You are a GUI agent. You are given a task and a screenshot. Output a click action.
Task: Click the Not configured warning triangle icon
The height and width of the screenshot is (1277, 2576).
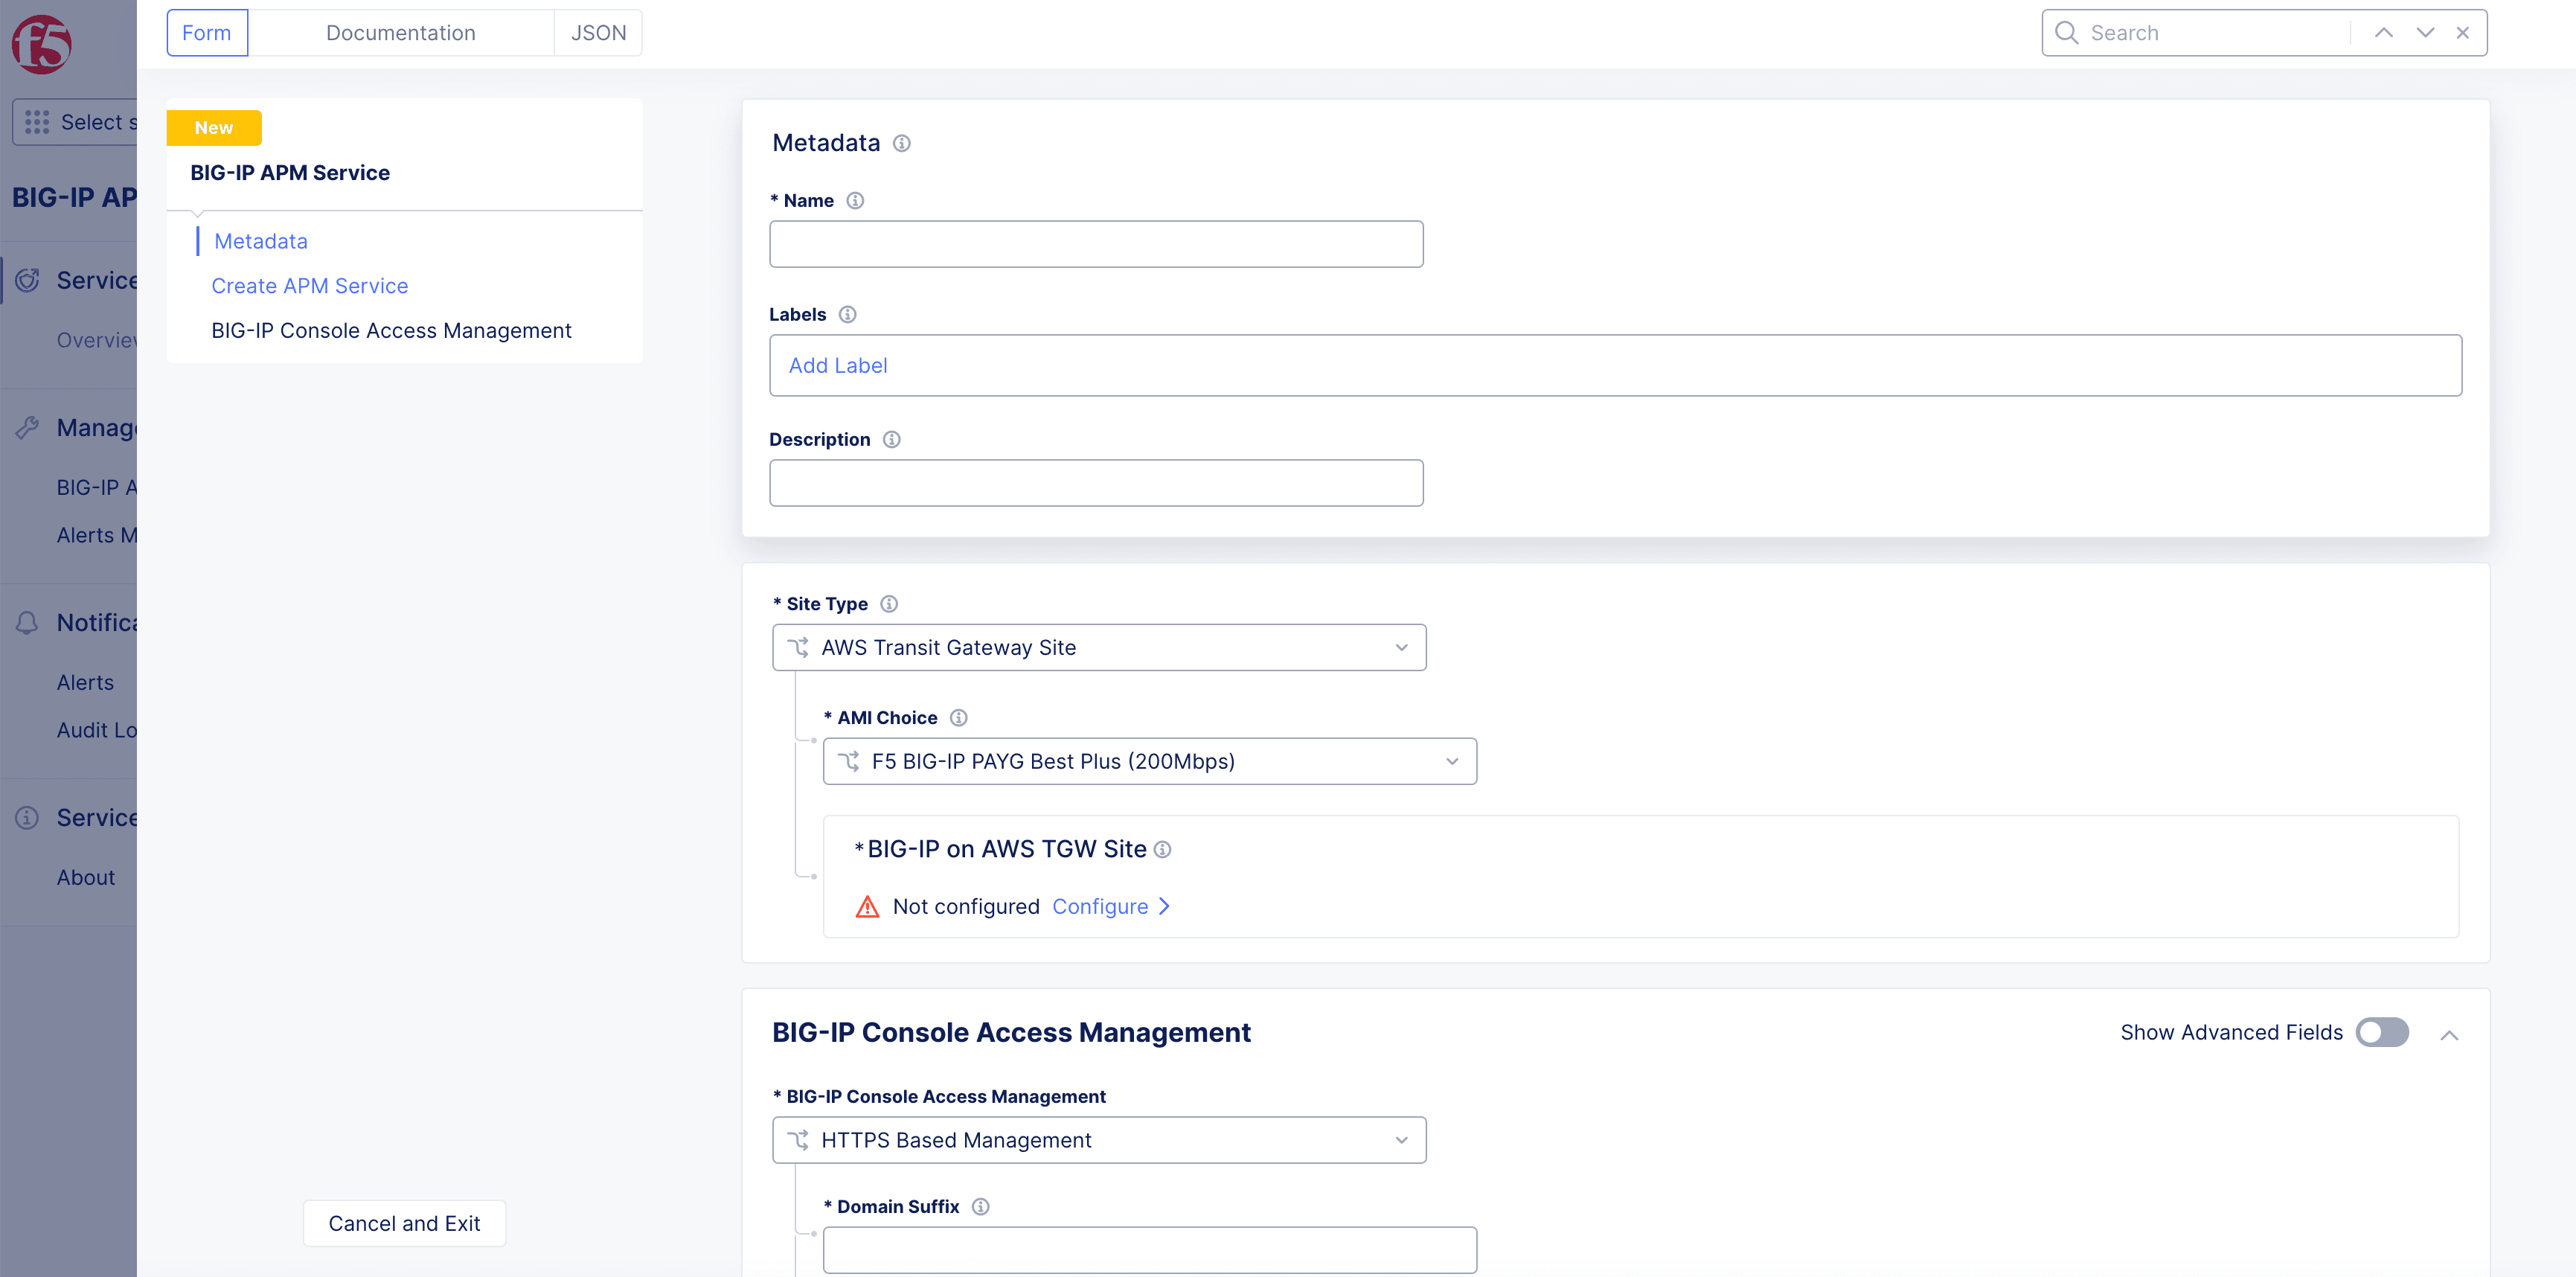click(868, 906)
